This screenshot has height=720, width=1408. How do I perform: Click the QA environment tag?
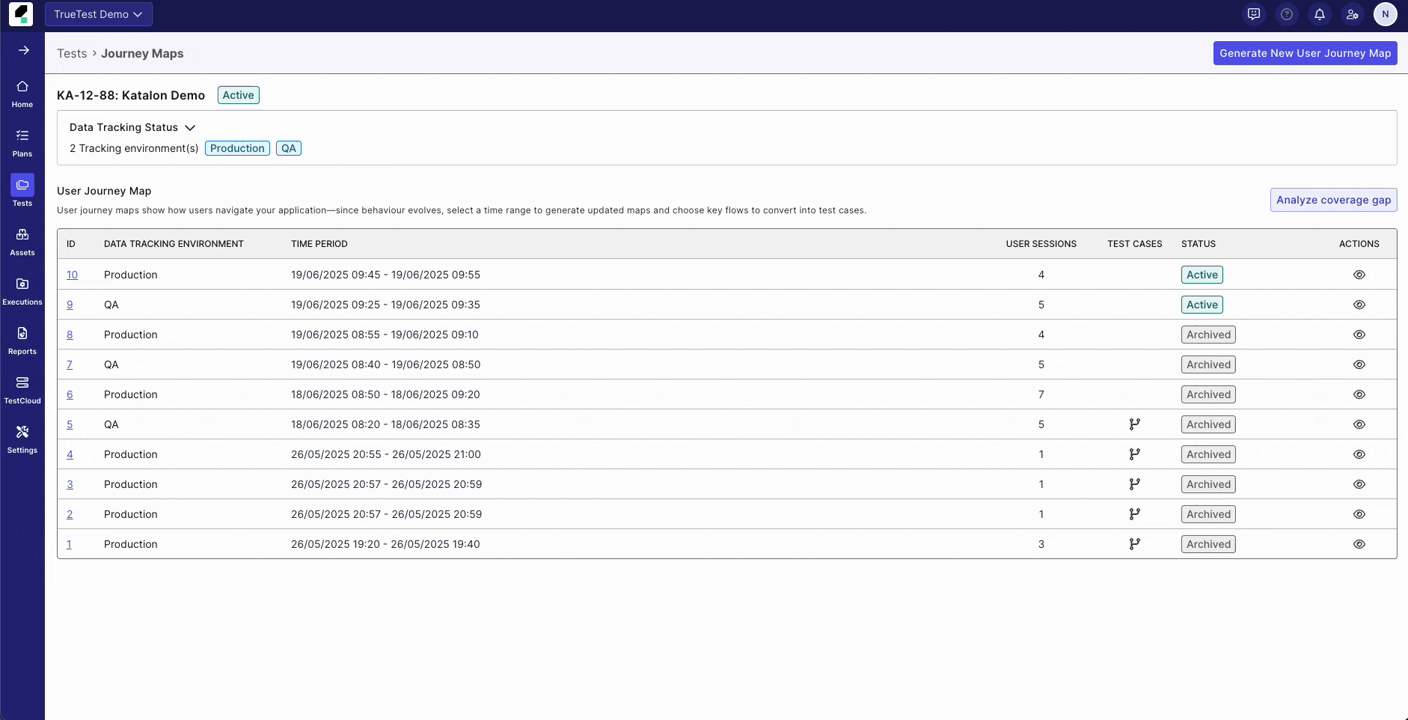point(289,148)
